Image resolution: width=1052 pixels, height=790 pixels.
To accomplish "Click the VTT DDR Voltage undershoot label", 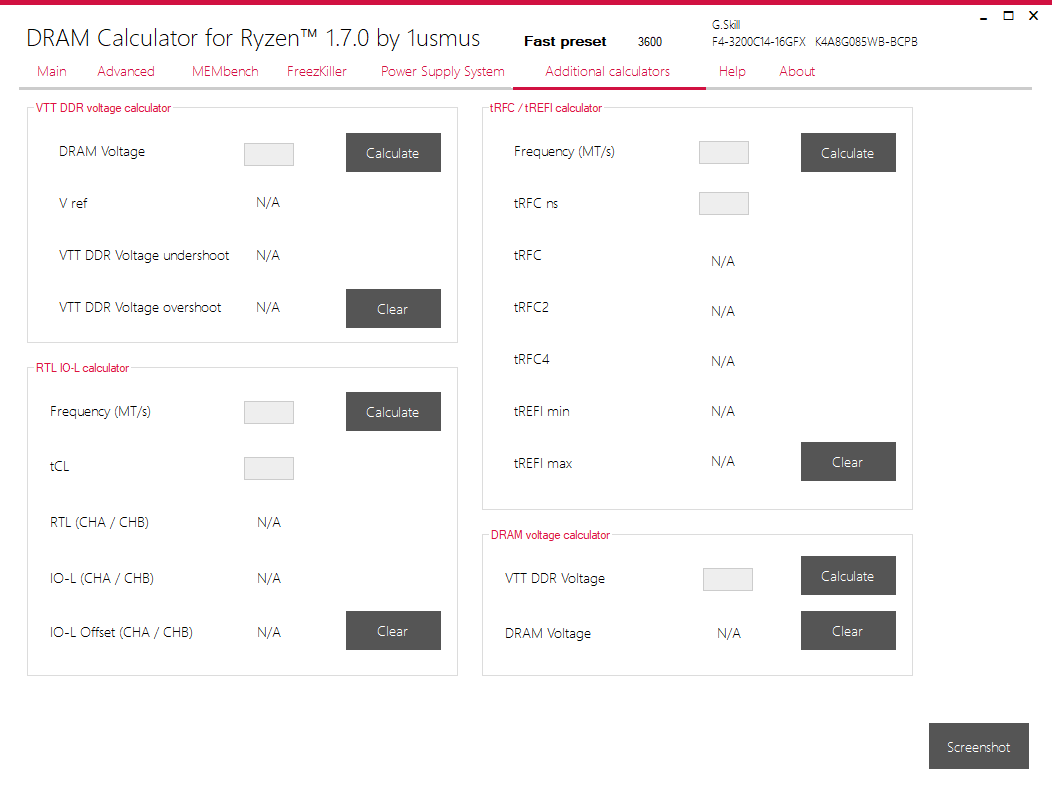I will [x=144, y=256].
